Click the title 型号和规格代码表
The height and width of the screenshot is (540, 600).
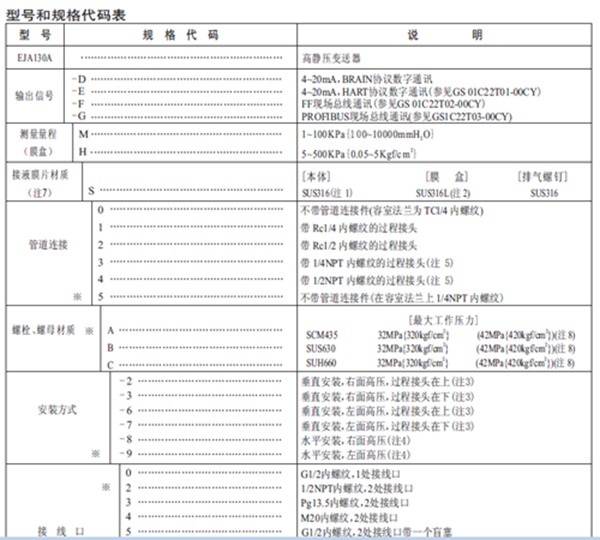[65, 15]
